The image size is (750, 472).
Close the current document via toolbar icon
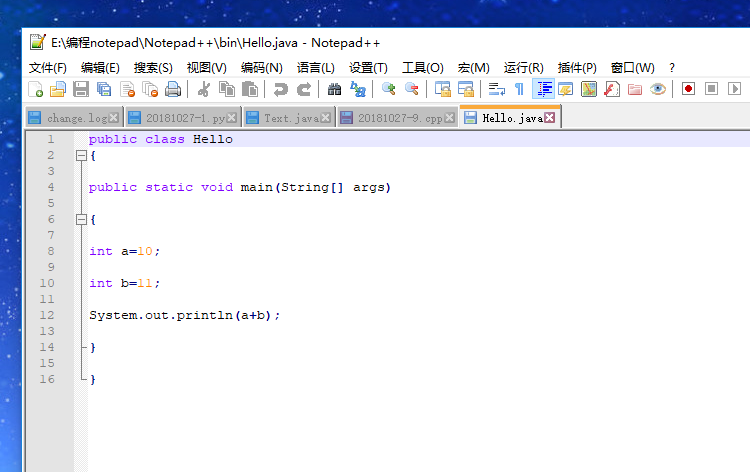[127, 89]
